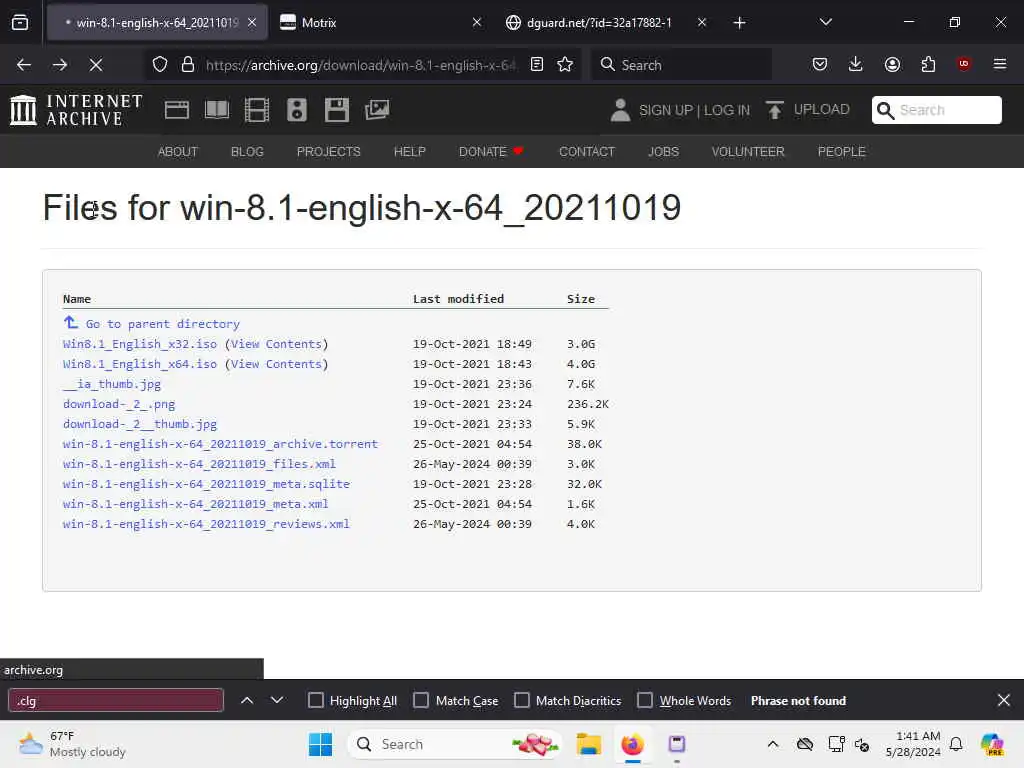Open the tracking protection shield icon
The height and width of the screenshot is (768, 1024).
(x=160, y=65)
